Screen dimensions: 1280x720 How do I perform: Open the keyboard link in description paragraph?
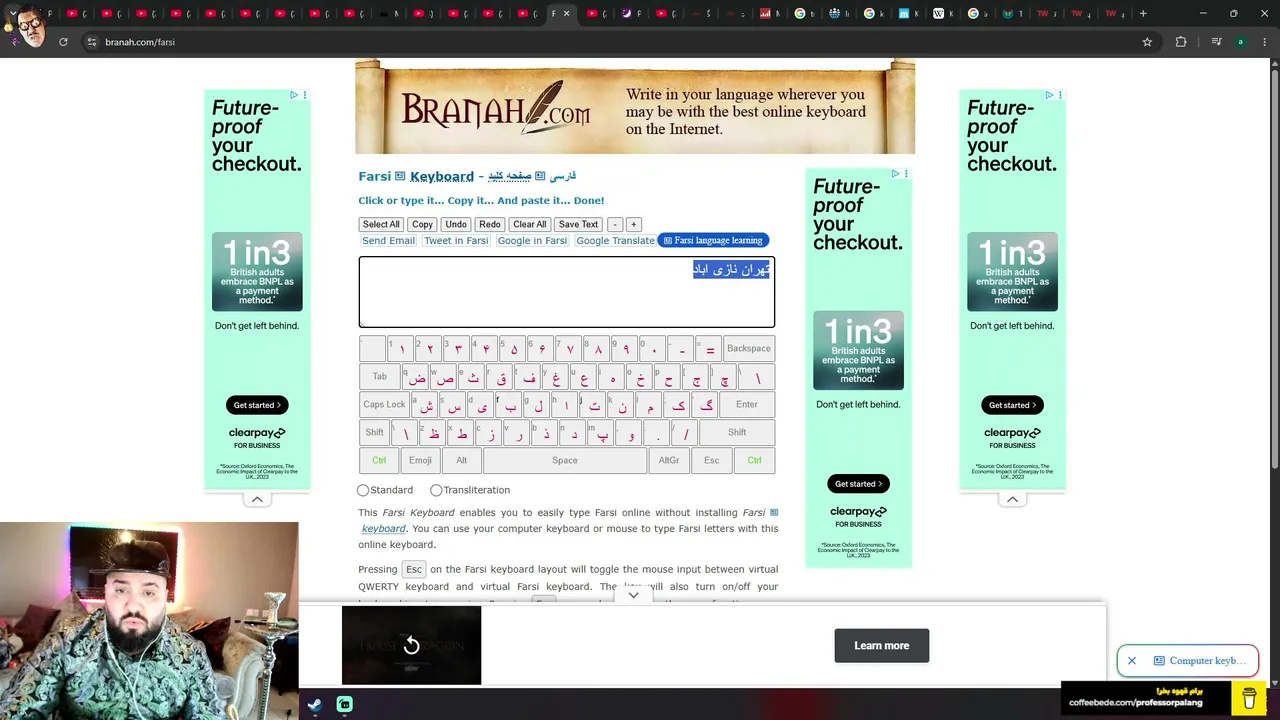384,529
